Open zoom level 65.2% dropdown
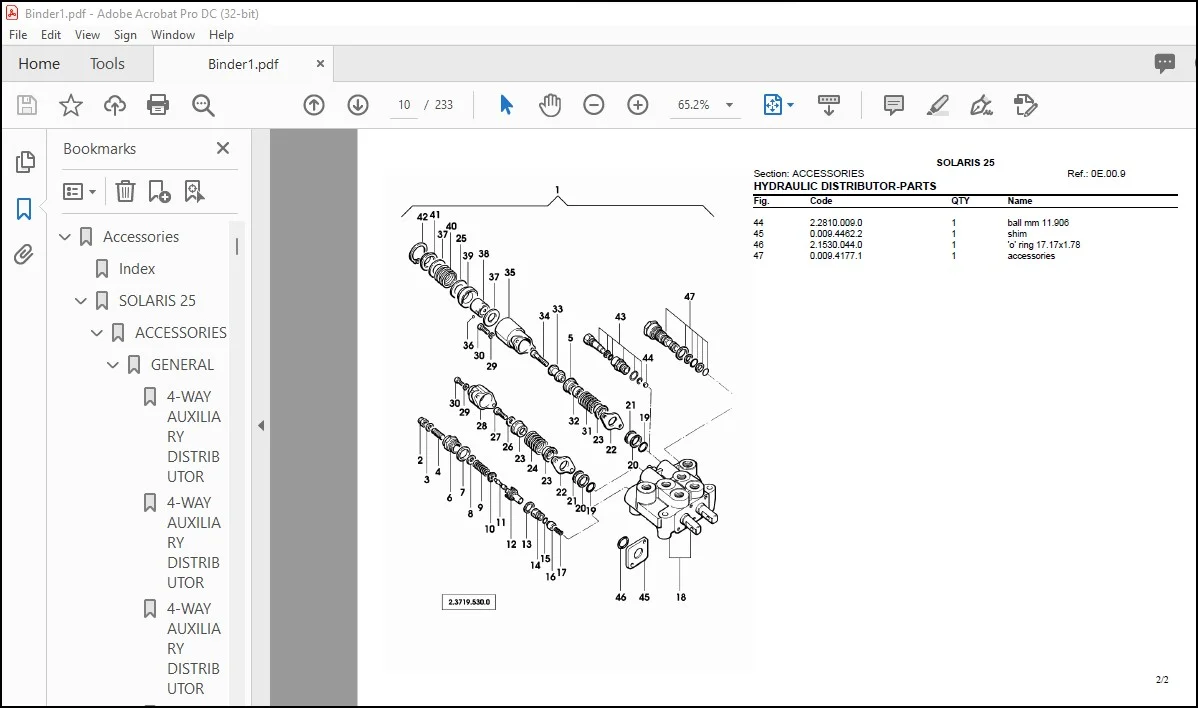 [x=730, y=105]
